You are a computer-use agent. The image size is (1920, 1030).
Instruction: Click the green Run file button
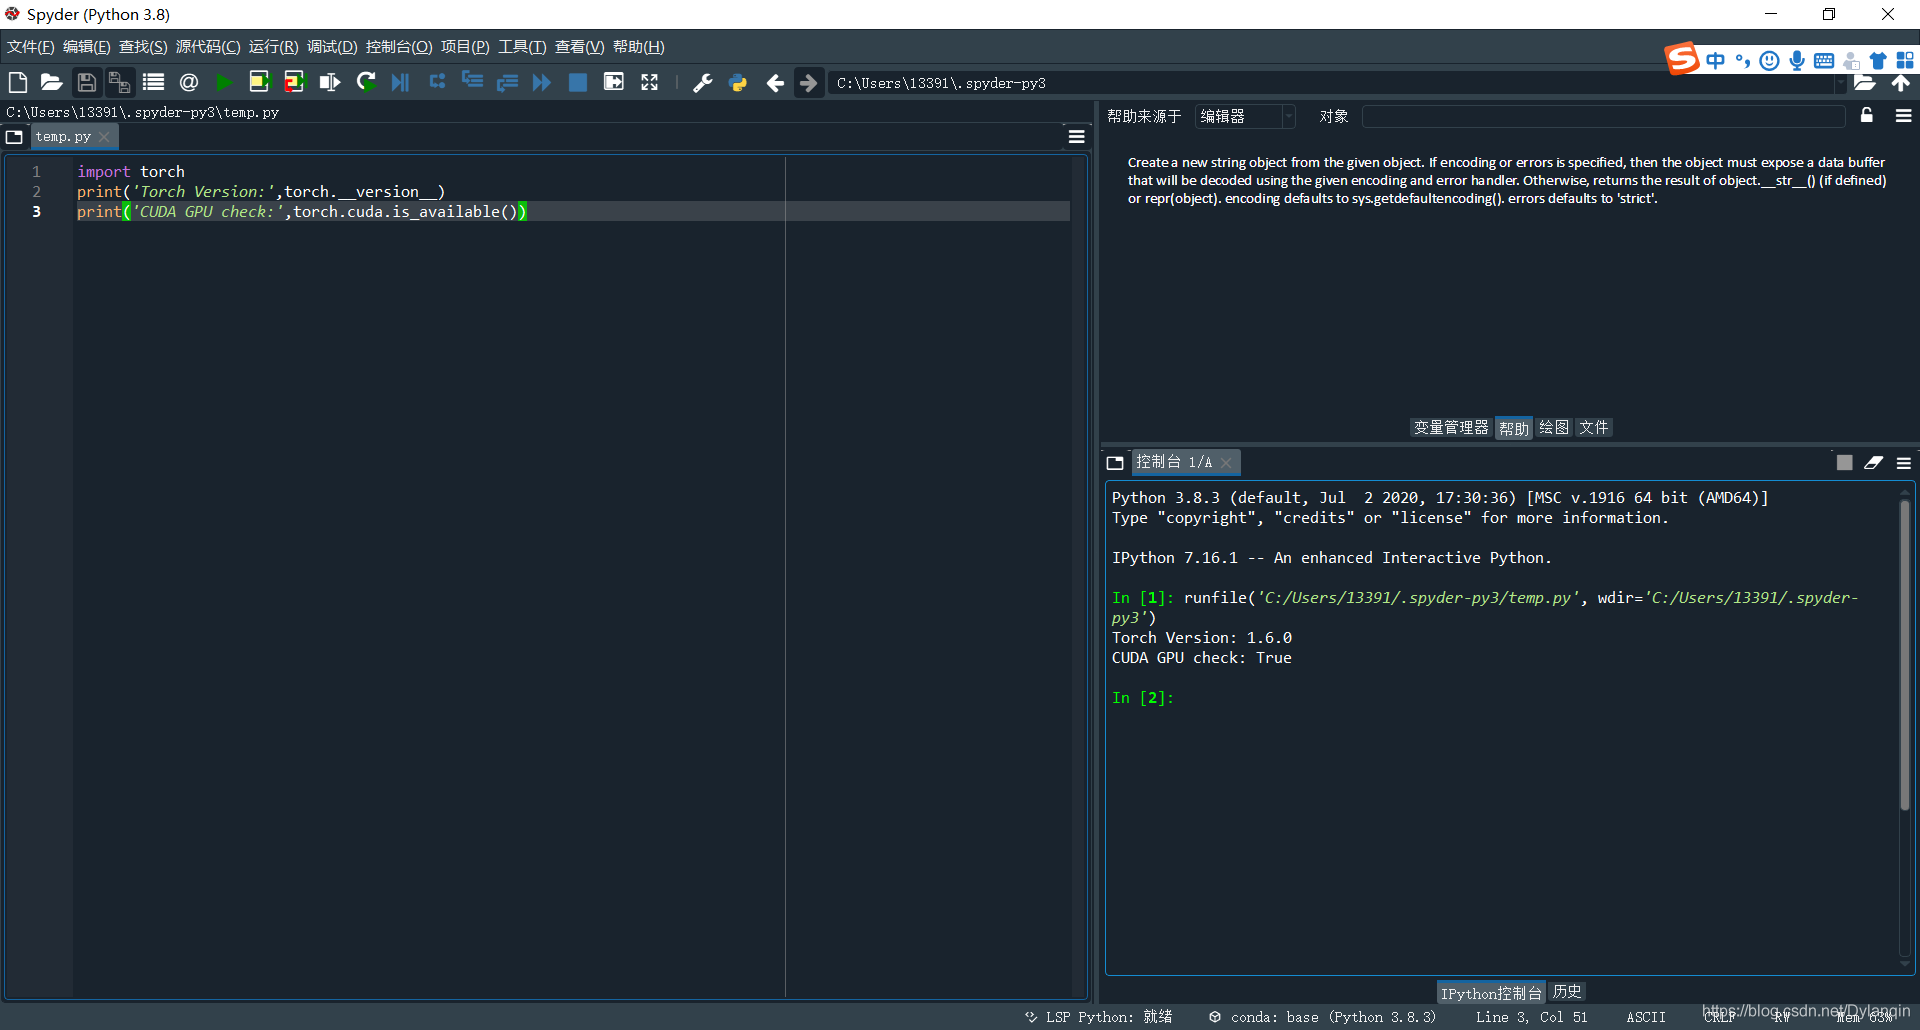click(x=224, y=83)
